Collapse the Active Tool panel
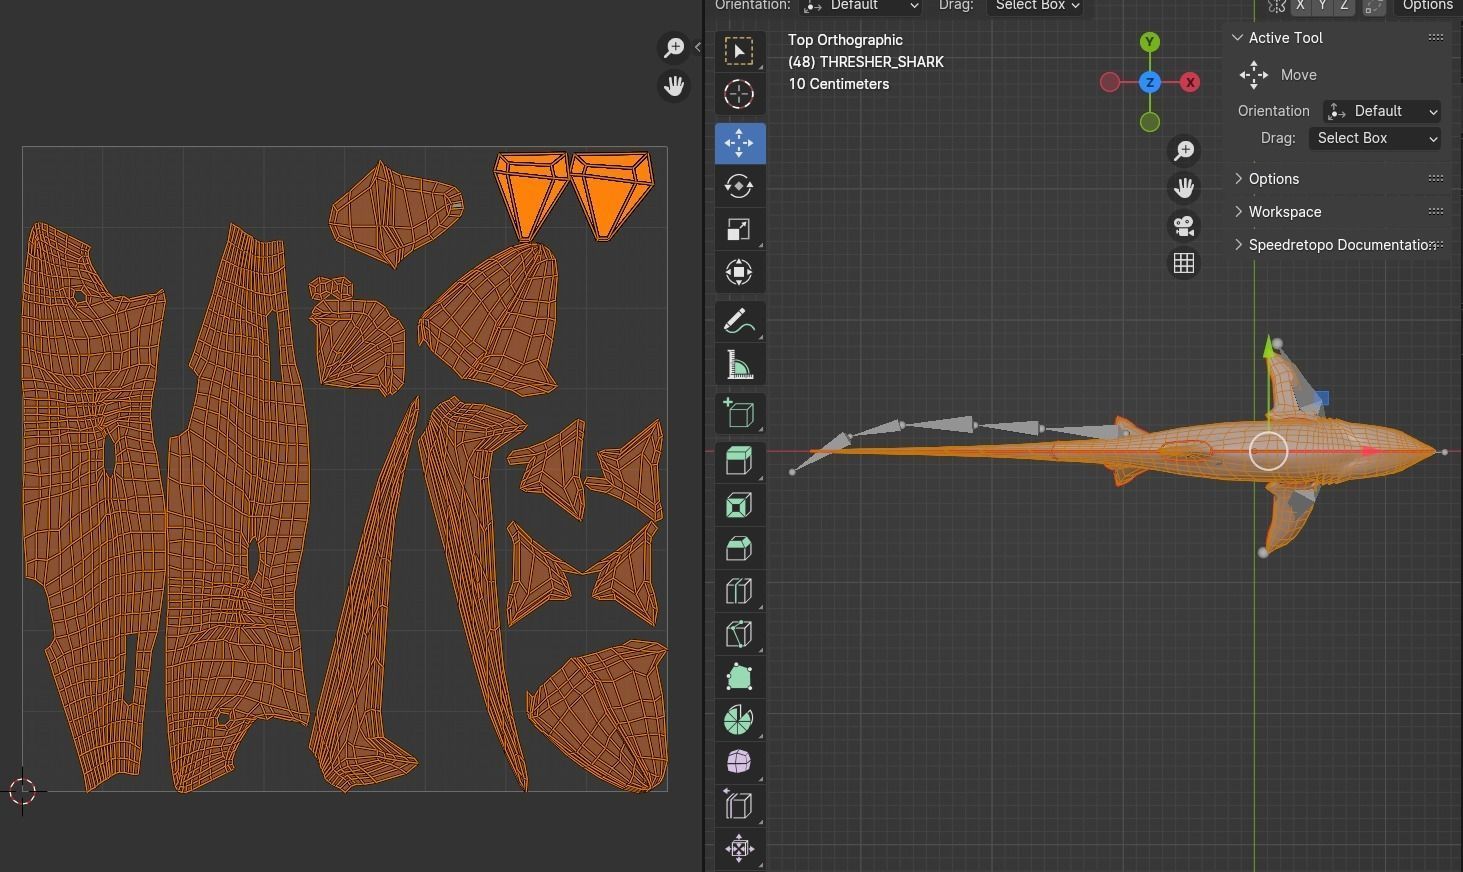The height and width of the screenshot is (872, 1463). (1238, 38)
